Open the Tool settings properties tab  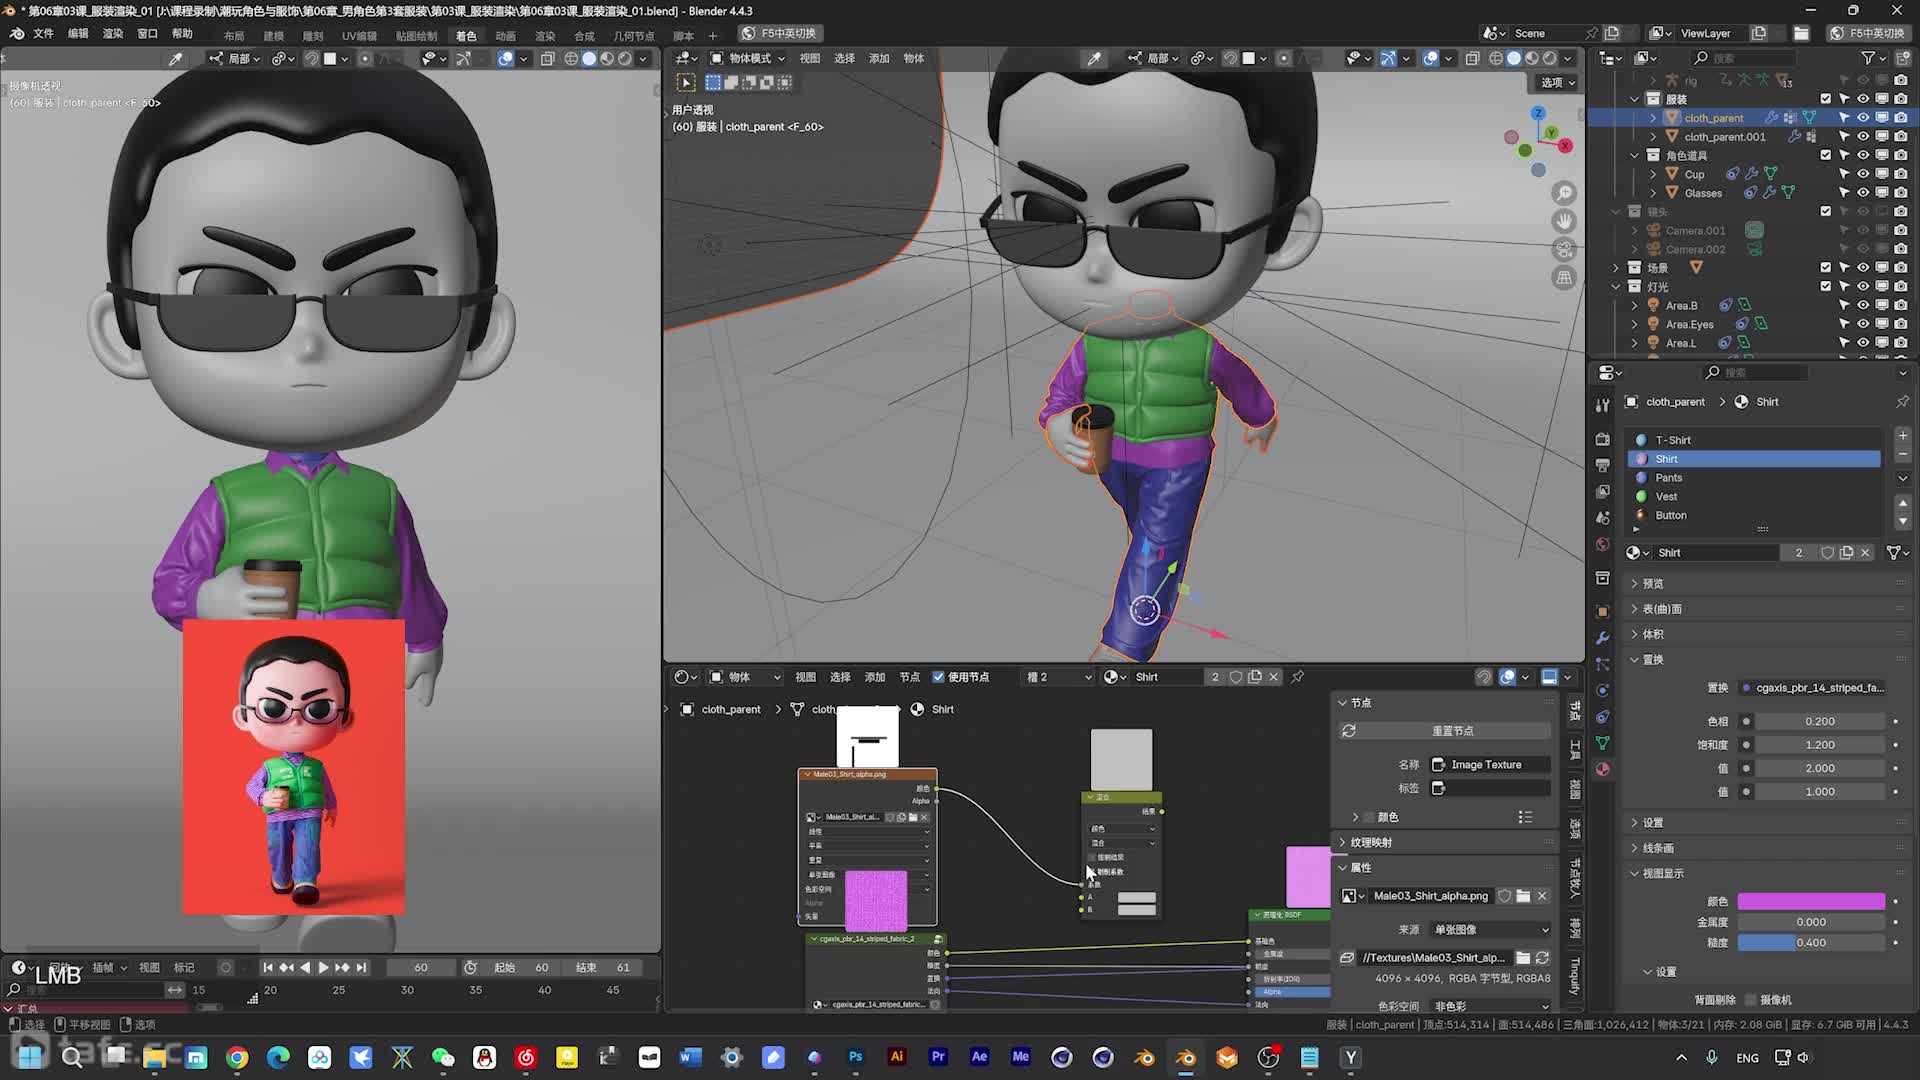pyautogui.click(x=1603, y=404)
